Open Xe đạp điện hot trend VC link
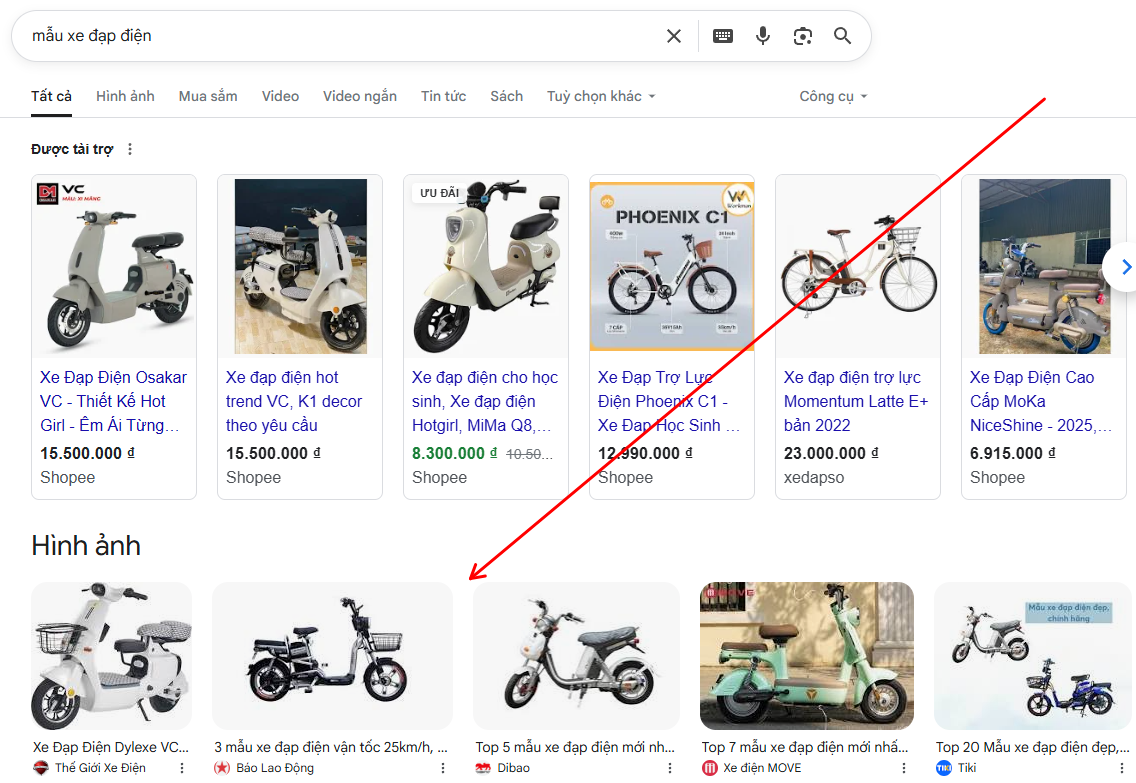 (293, 401)
